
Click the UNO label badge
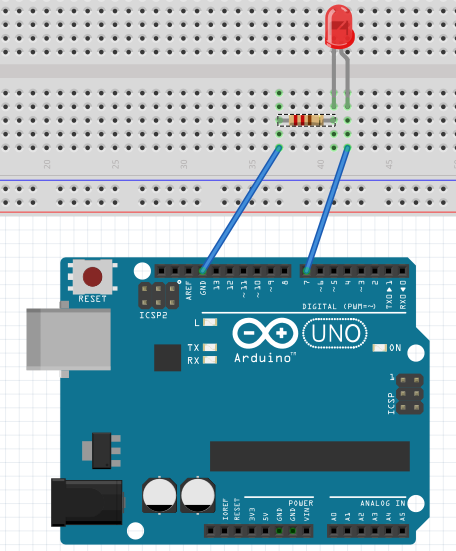point(335,333)
